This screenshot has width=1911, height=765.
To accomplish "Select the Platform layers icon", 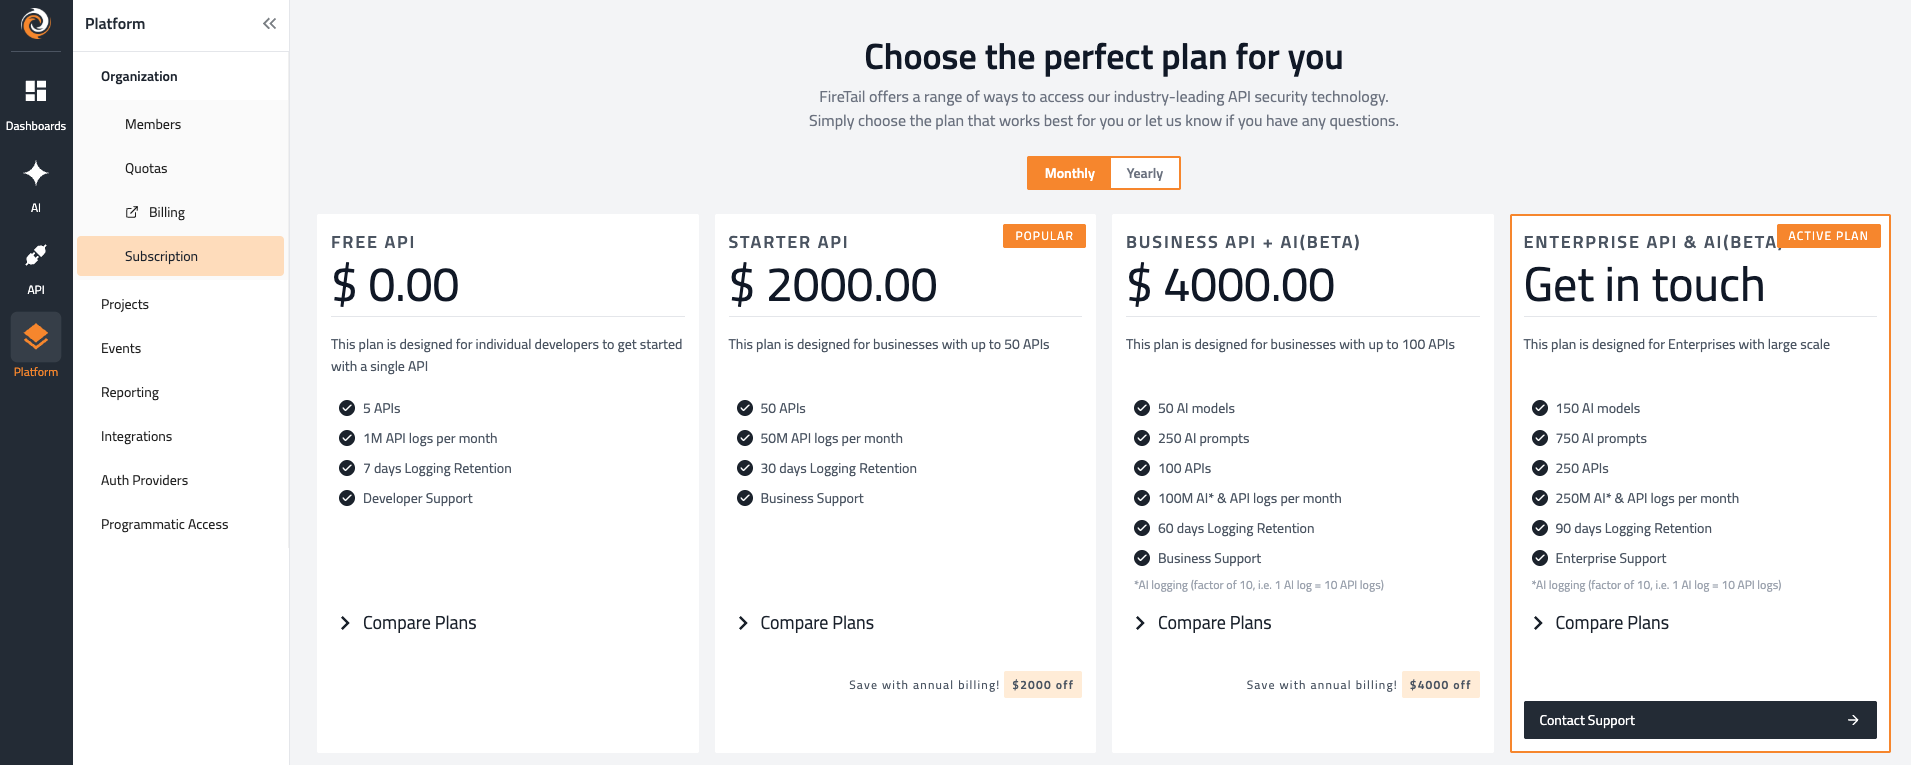I will click(36, 337).
